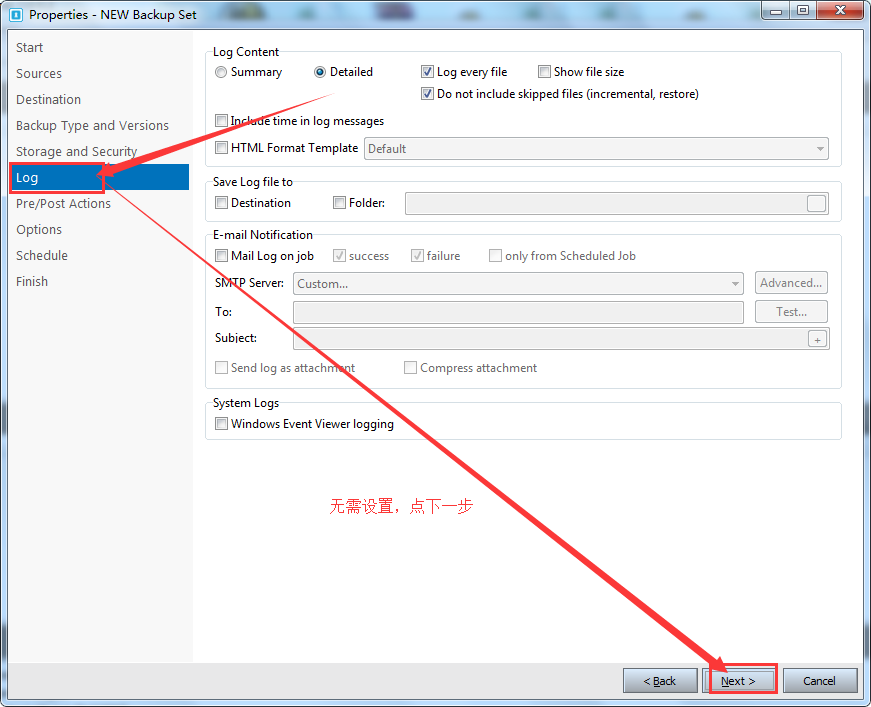Open the HTML Format Template dropdown
The width and height of the screenshot is (871, 707).
596,149
